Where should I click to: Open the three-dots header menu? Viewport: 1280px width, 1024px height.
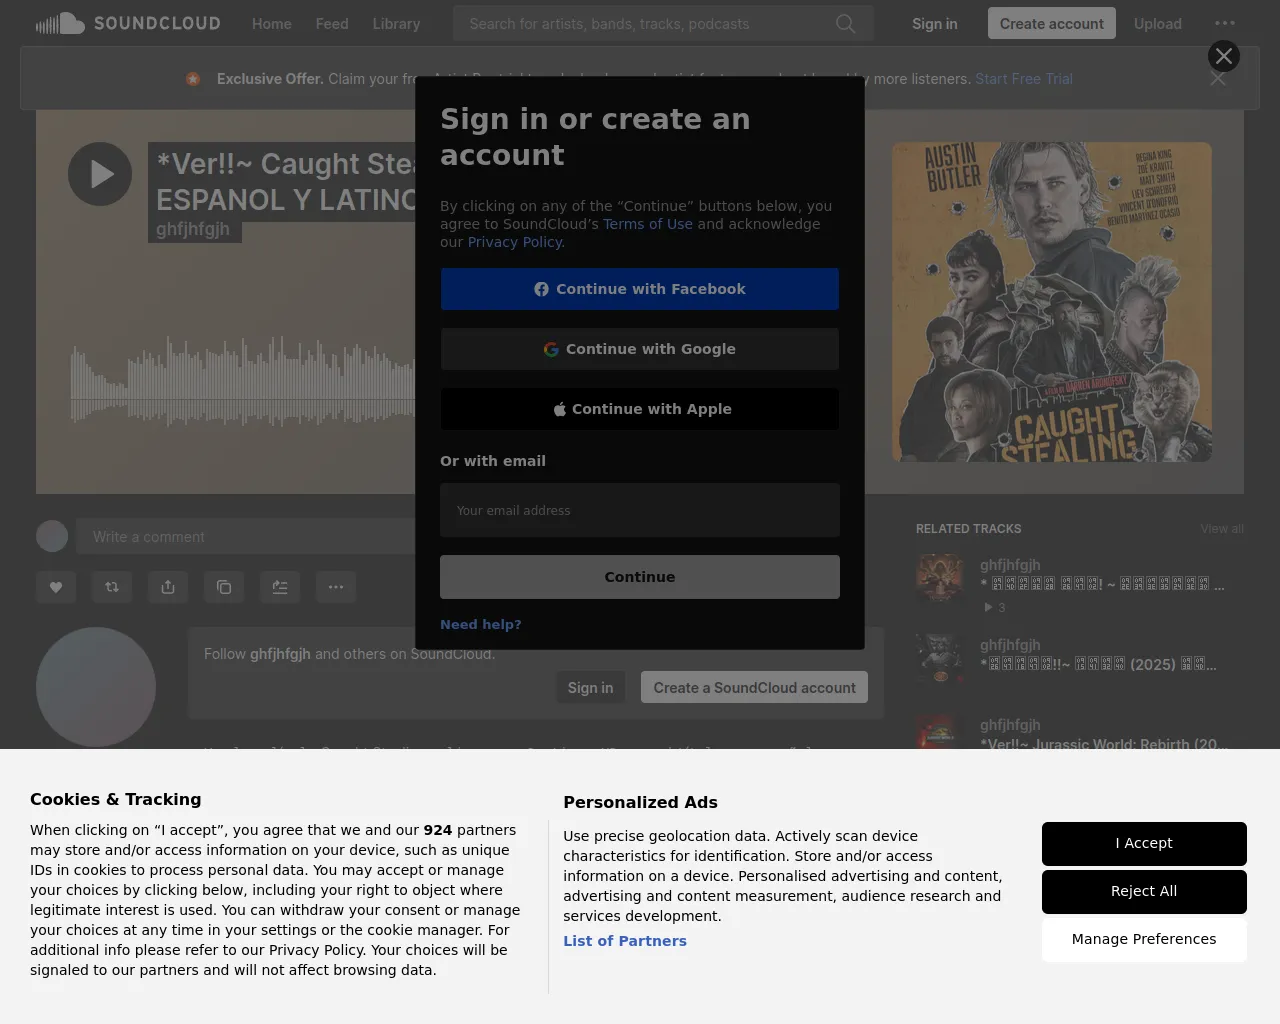[1224, 23]
